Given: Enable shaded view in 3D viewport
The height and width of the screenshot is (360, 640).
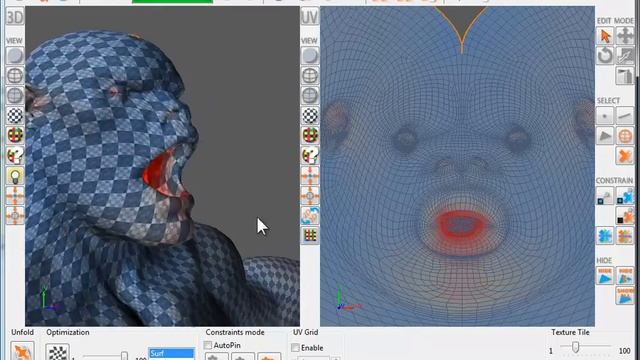Looking at the screenshot, I should coord(15,56).
